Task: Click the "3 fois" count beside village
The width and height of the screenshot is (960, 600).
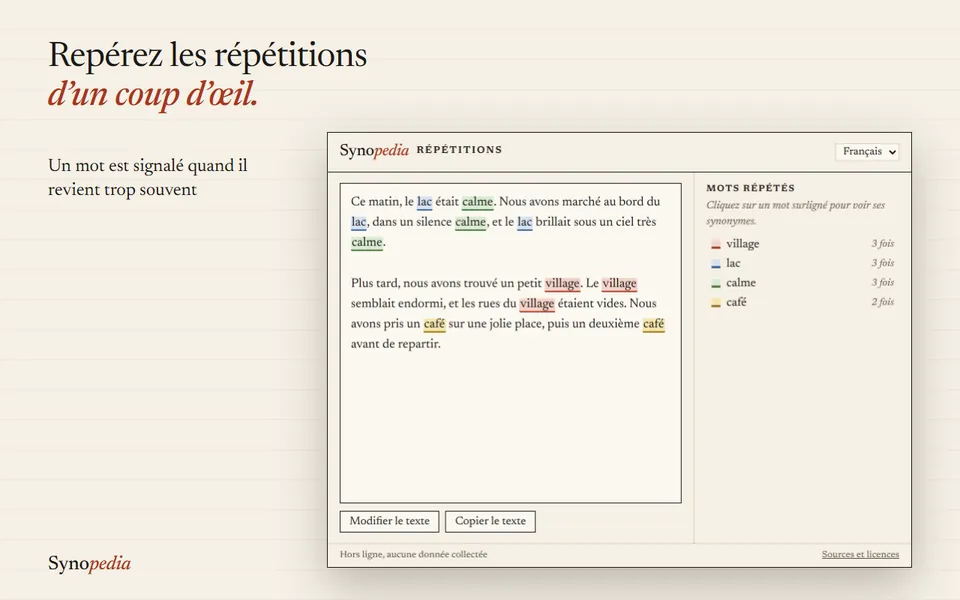Action: pos(882,244)
